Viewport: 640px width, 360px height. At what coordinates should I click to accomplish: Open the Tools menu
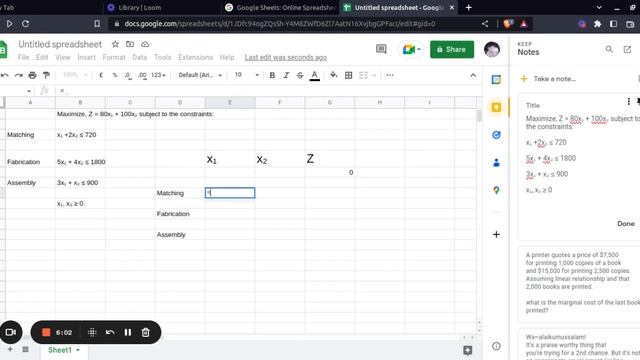point(162,57)
